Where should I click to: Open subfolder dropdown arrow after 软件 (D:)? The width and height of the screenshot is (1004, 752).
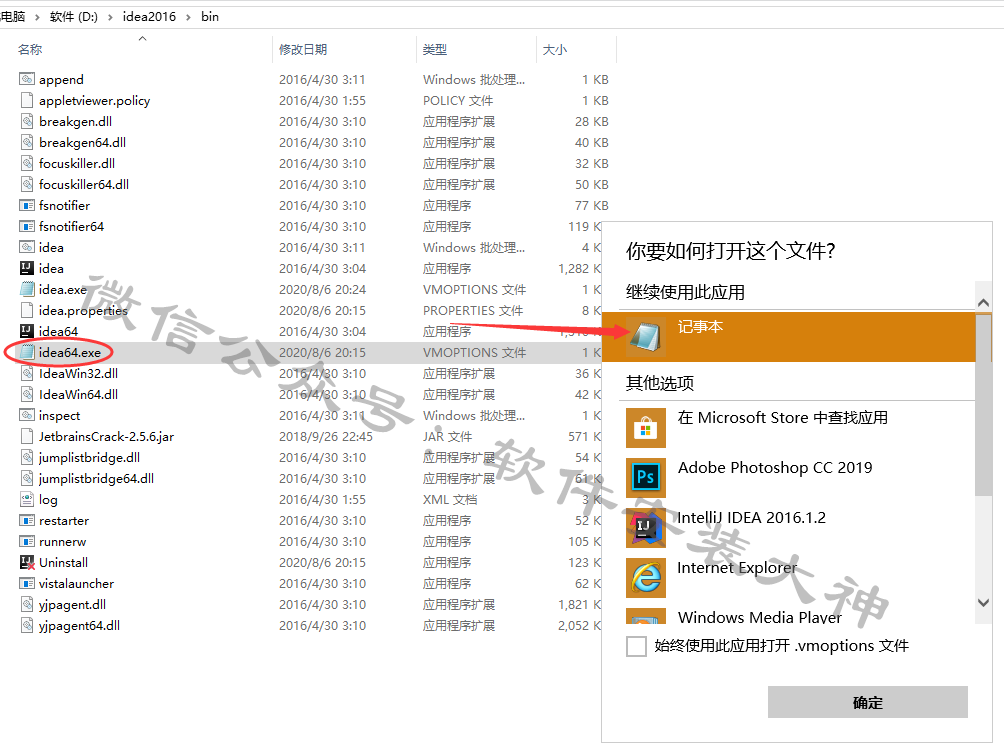[110, 17]
